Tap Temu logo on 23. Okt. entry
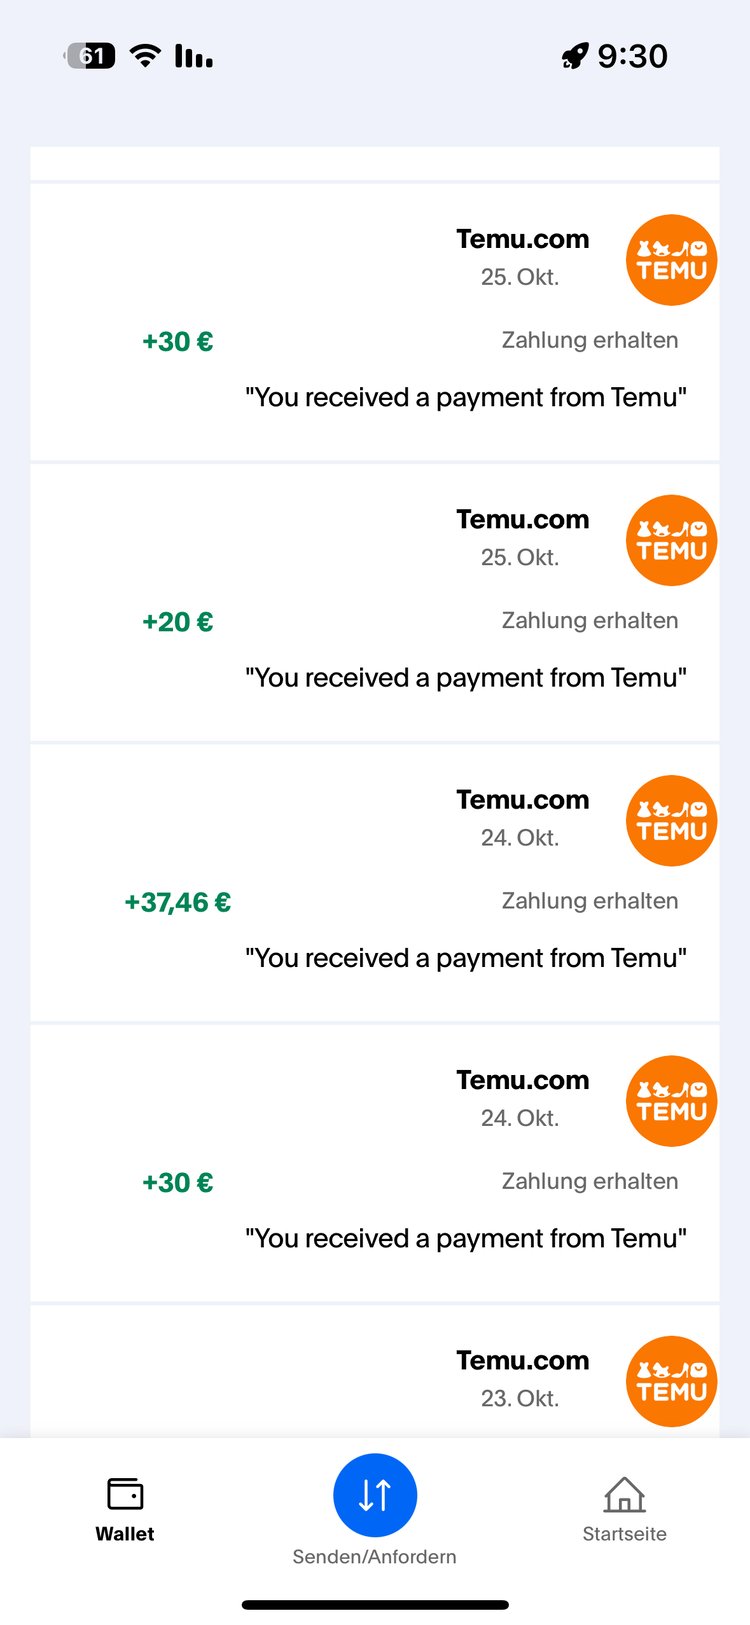 tap(671, 1381)
